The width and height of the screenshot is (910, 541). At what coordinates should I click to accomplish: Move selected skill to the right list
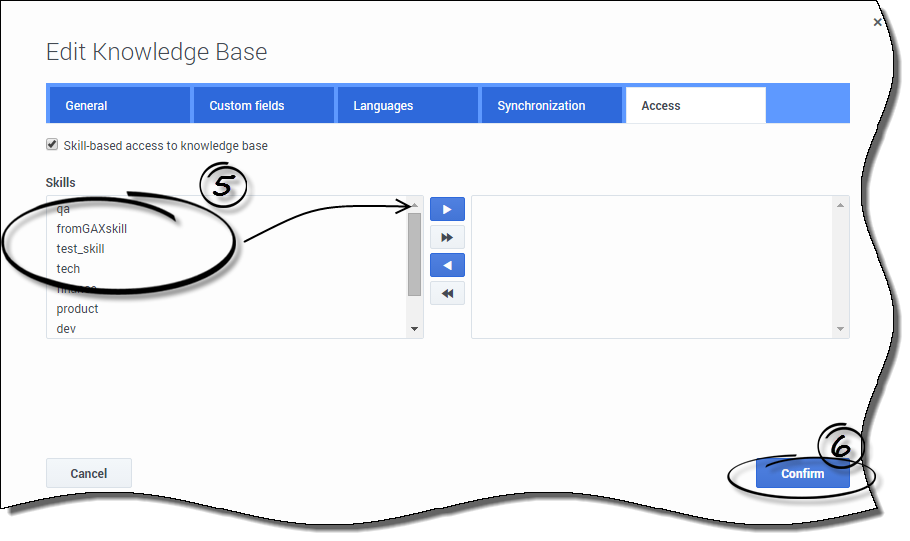point(447,209)
